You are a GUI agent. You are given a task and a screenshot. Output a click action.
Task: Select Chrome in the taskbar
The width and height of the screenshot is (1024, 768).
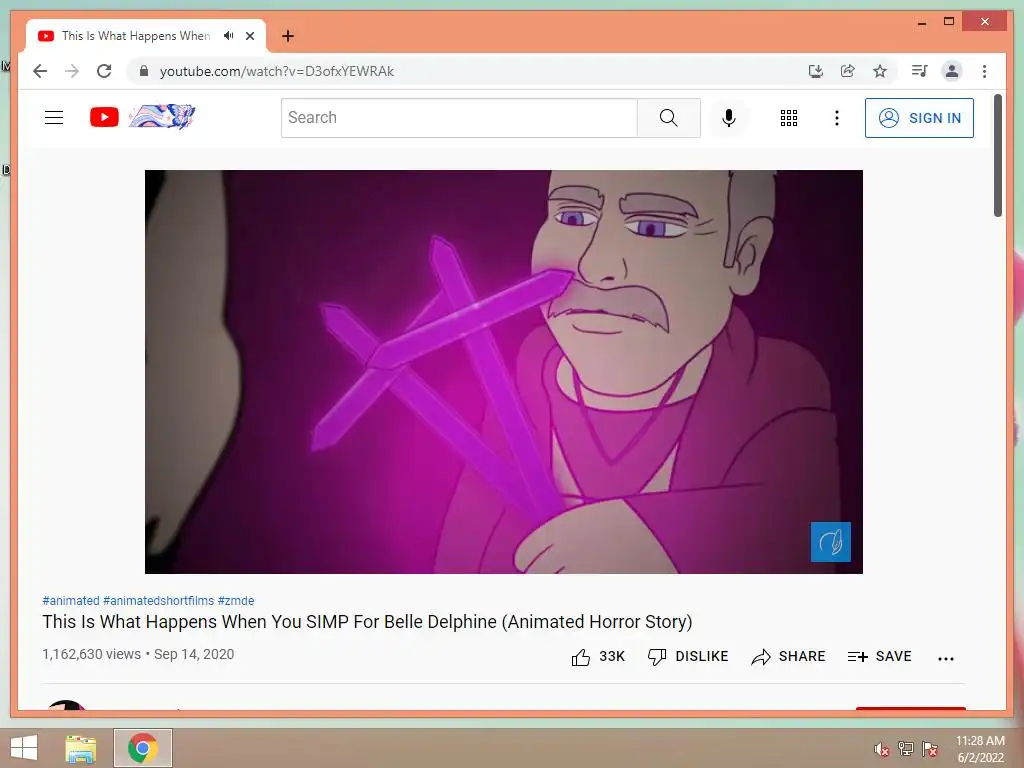[143, 748]
